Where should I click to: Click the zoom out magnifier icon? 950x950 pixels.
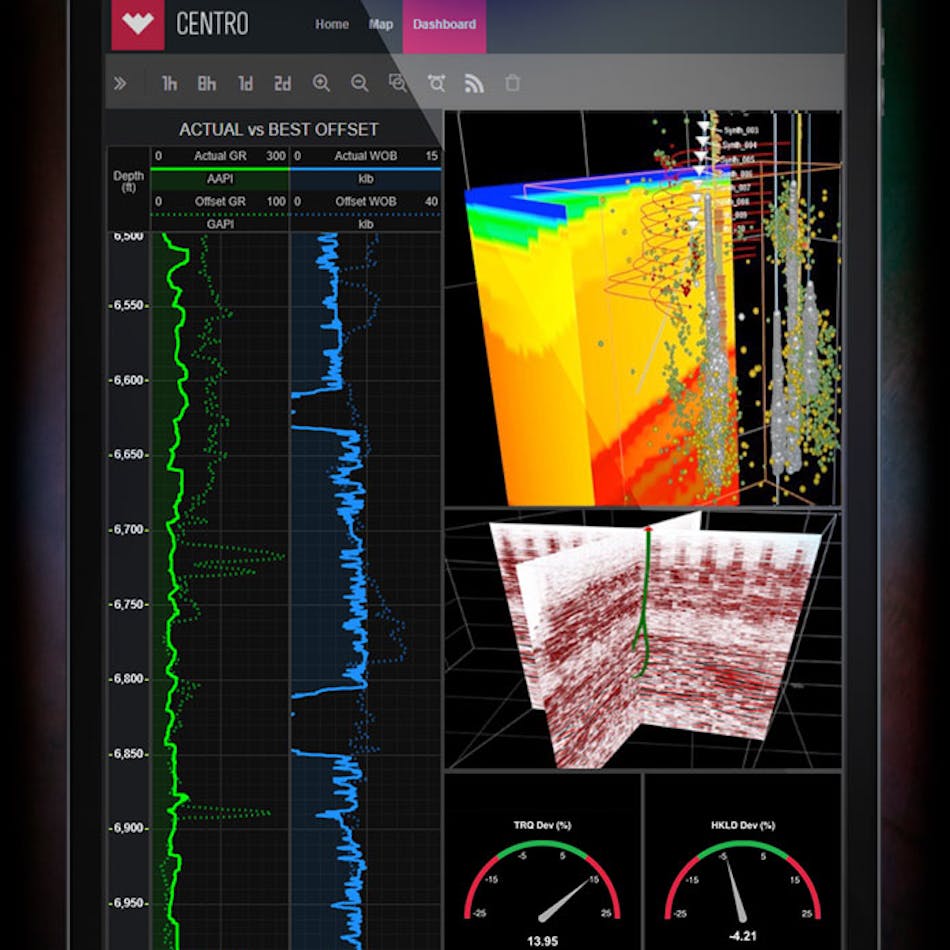(x=359, y=84)
